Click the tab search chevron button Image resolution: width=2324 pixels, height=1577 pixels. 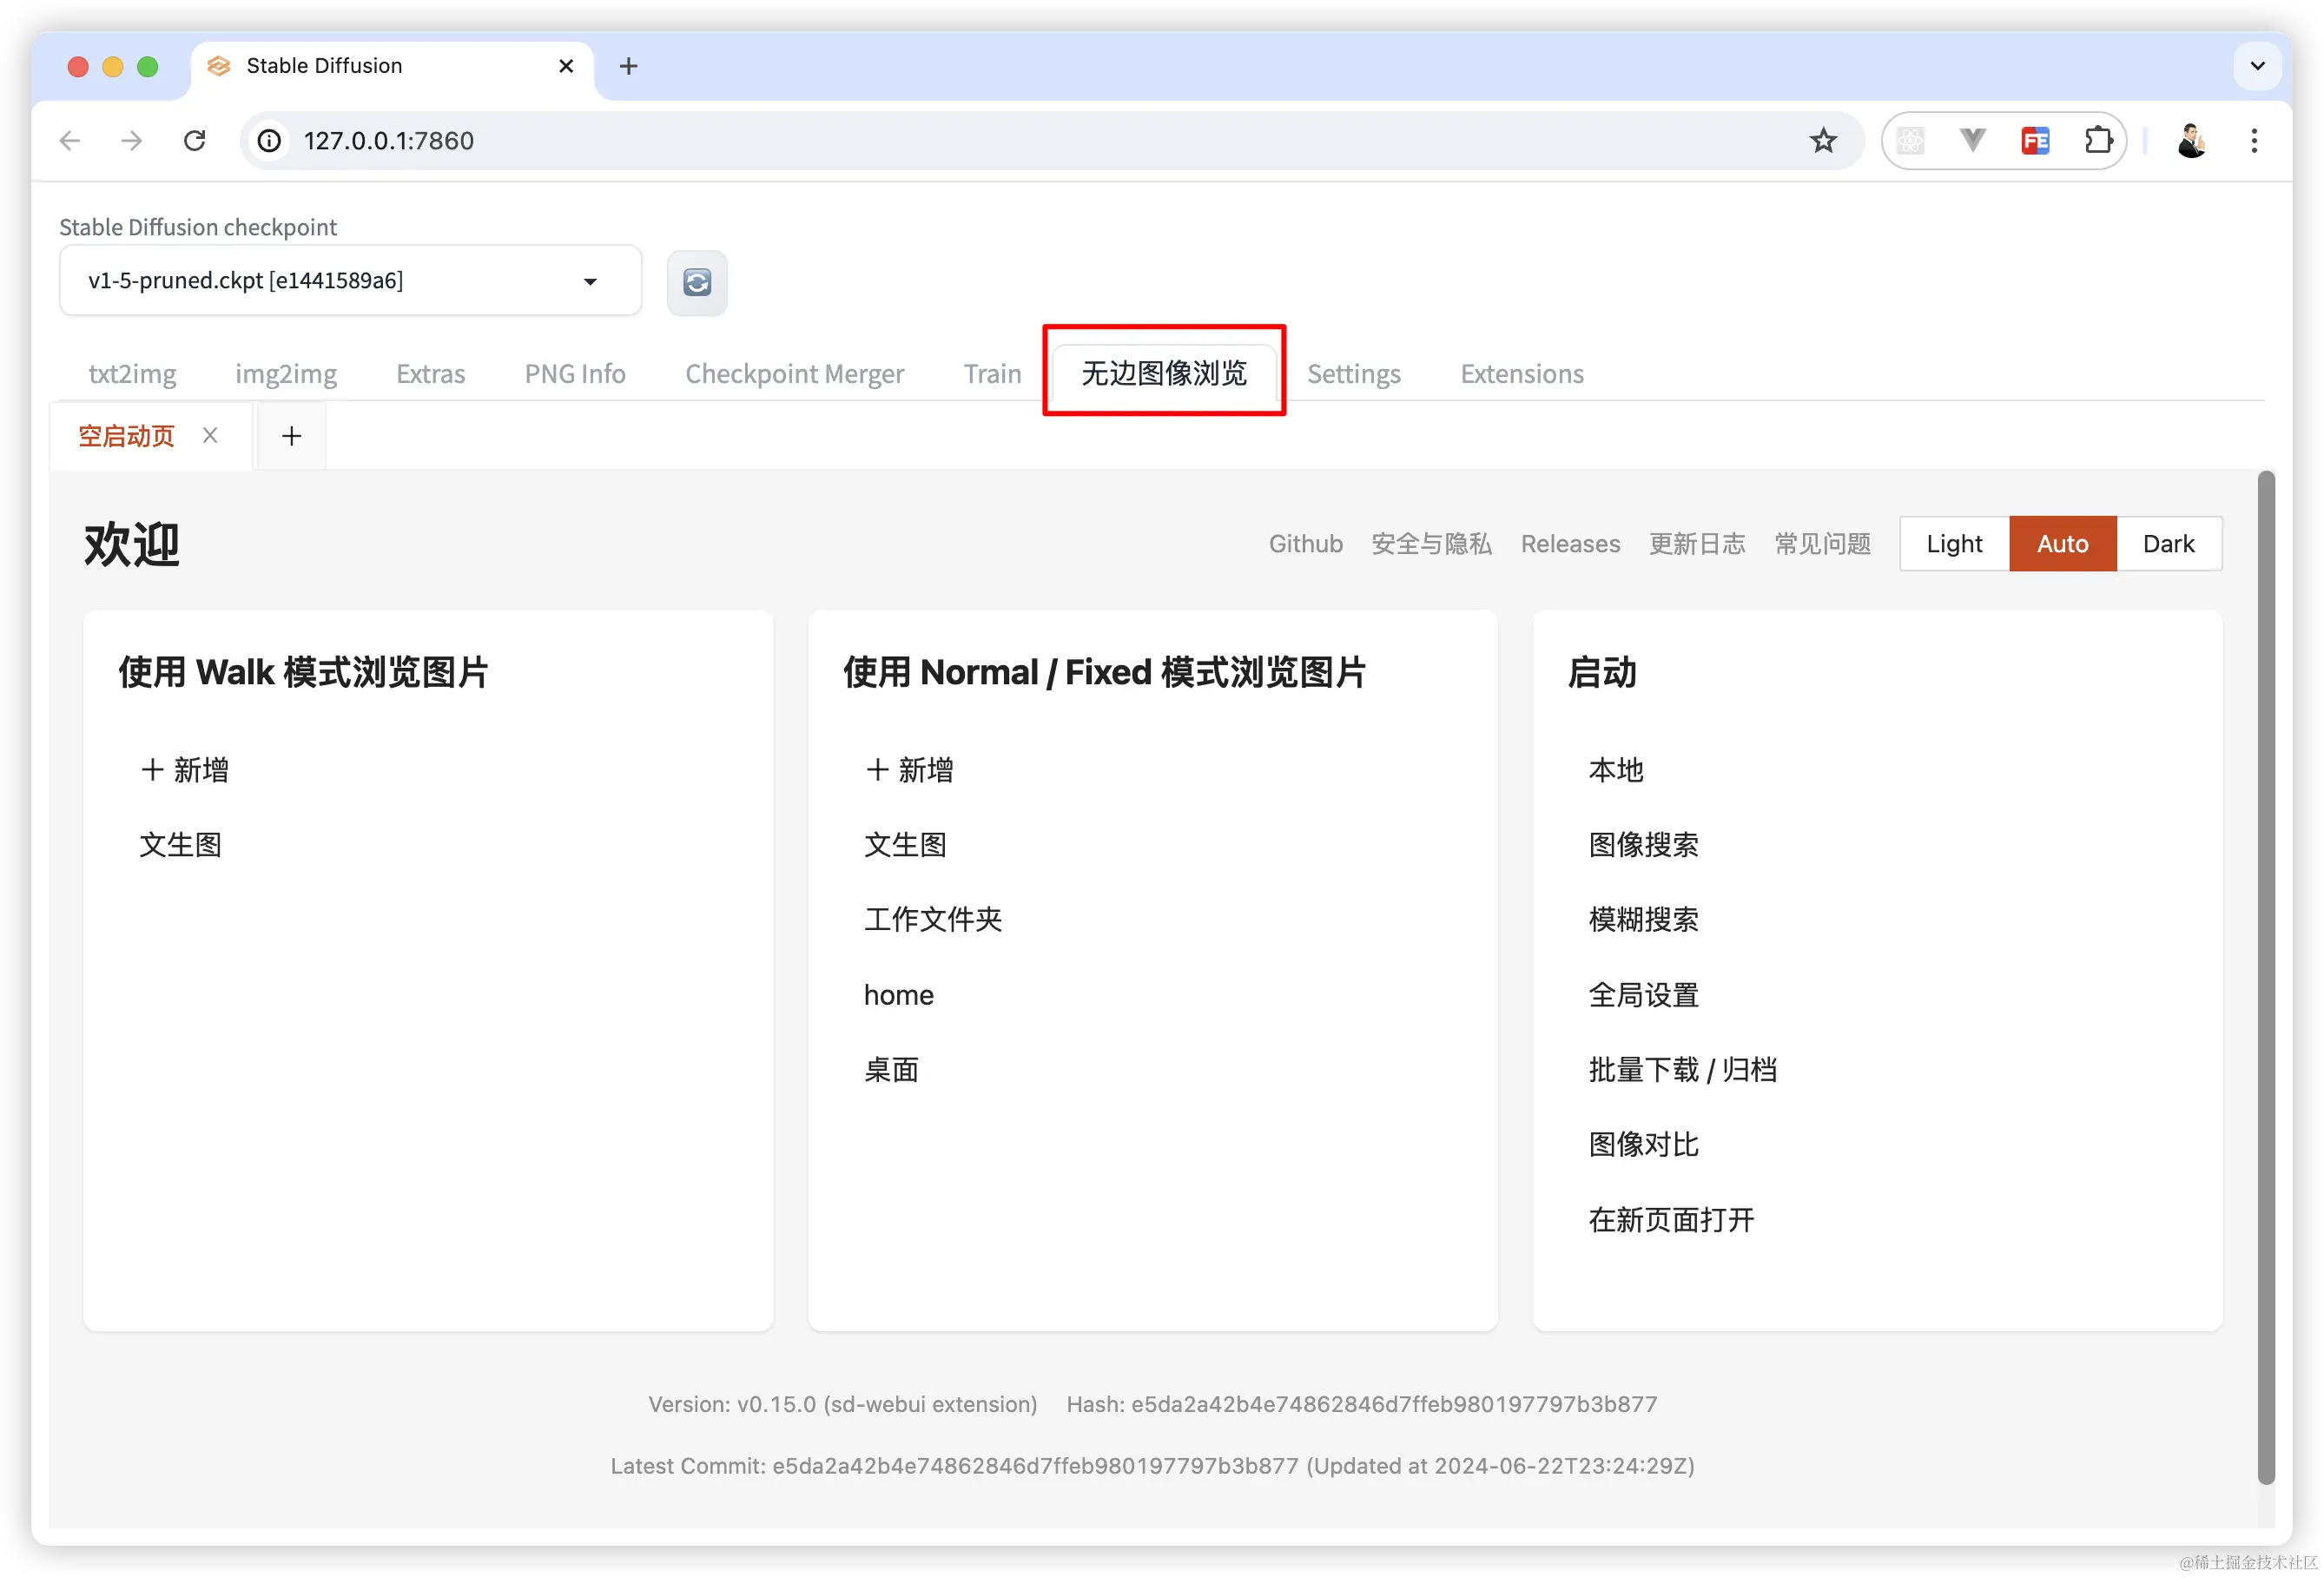[x=2257, y=66]
